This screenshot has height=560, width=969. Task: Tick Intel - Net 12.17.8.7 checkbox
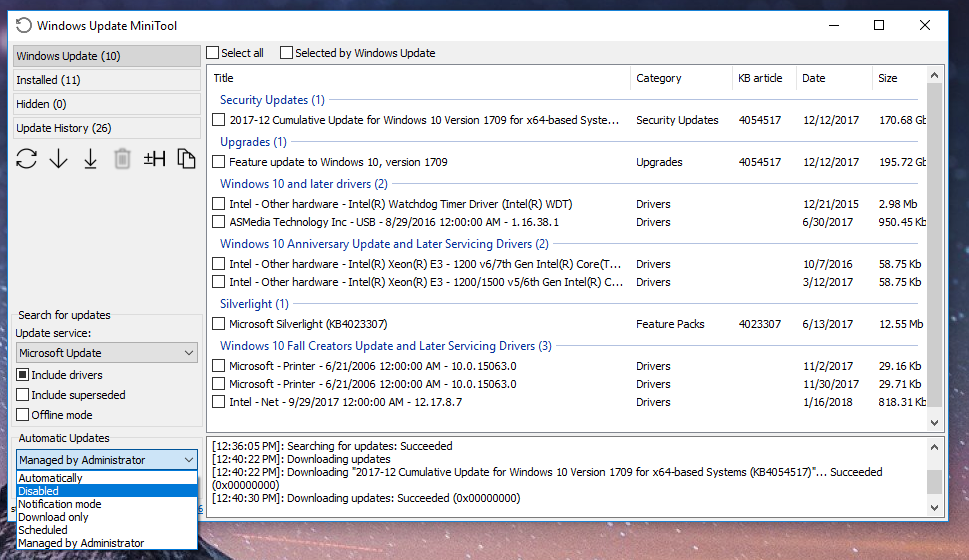click(x=218, y=402)
